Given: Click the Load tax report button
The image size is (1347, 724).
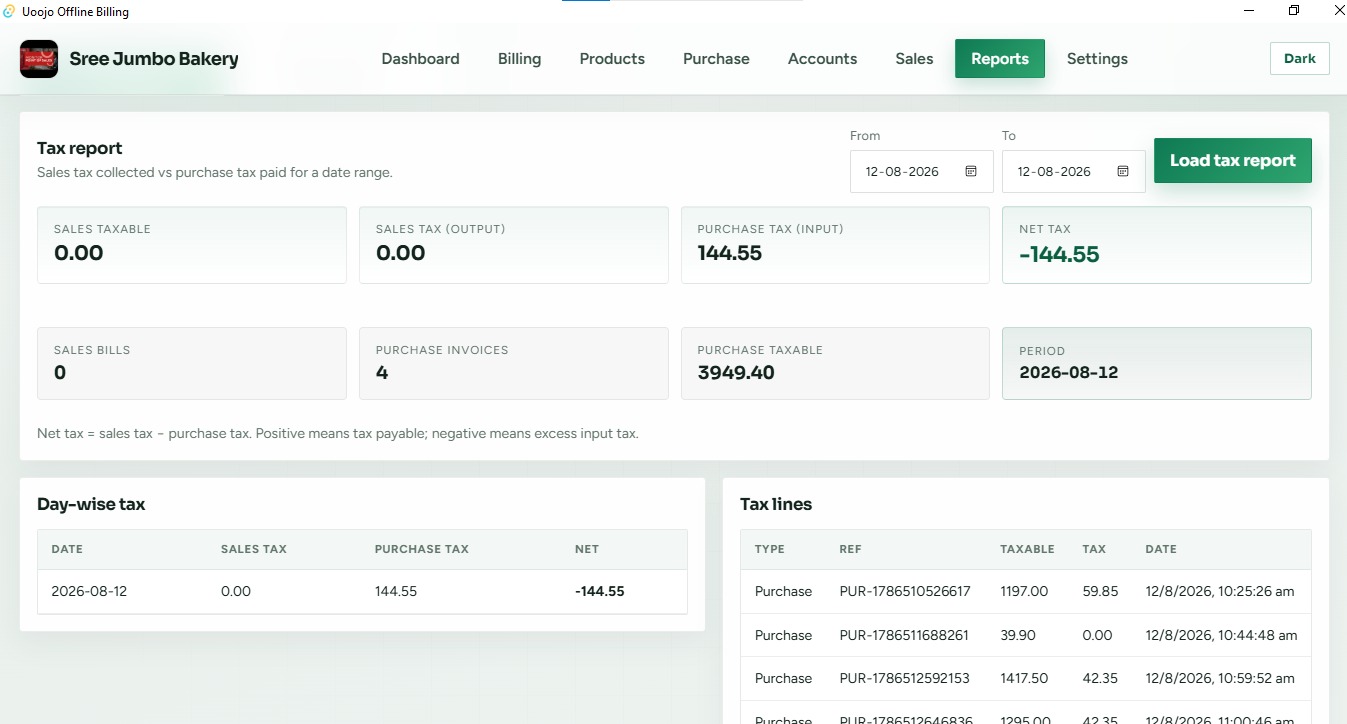Looking at the screenshot, I should click(x=1233, y=161).
